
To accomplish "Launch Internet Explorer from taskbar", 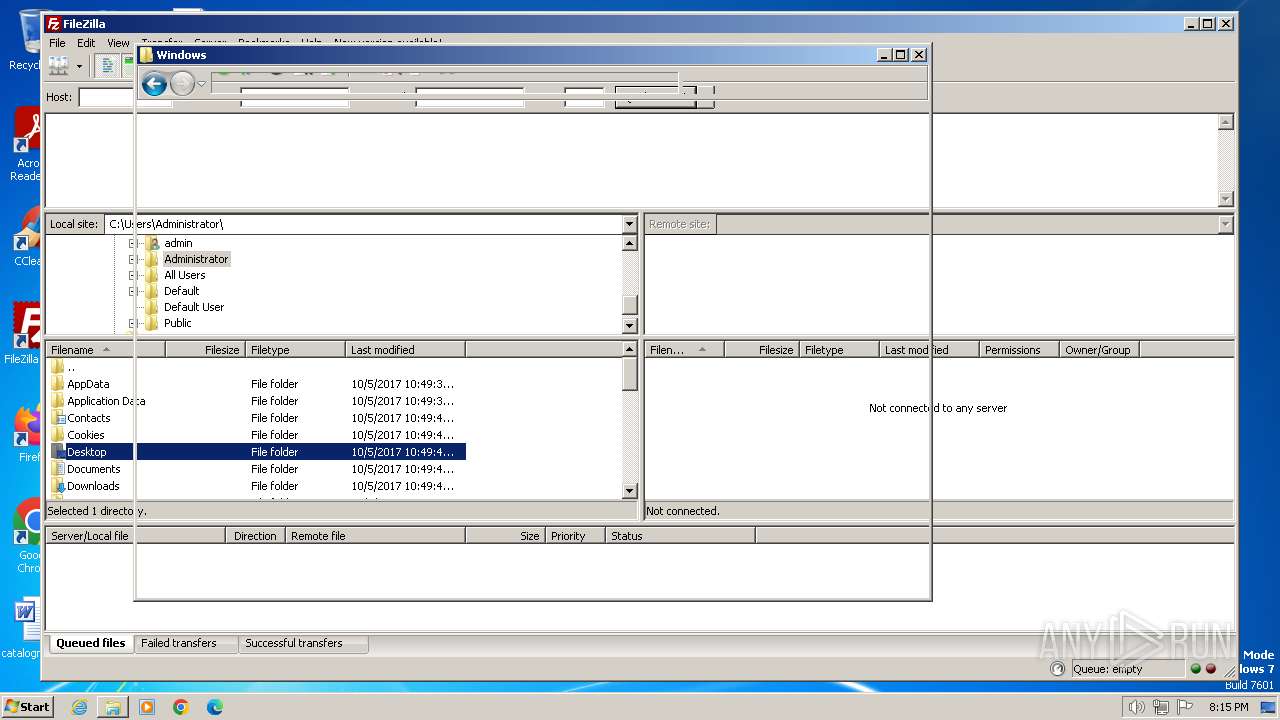I will (x=79, y=707).
